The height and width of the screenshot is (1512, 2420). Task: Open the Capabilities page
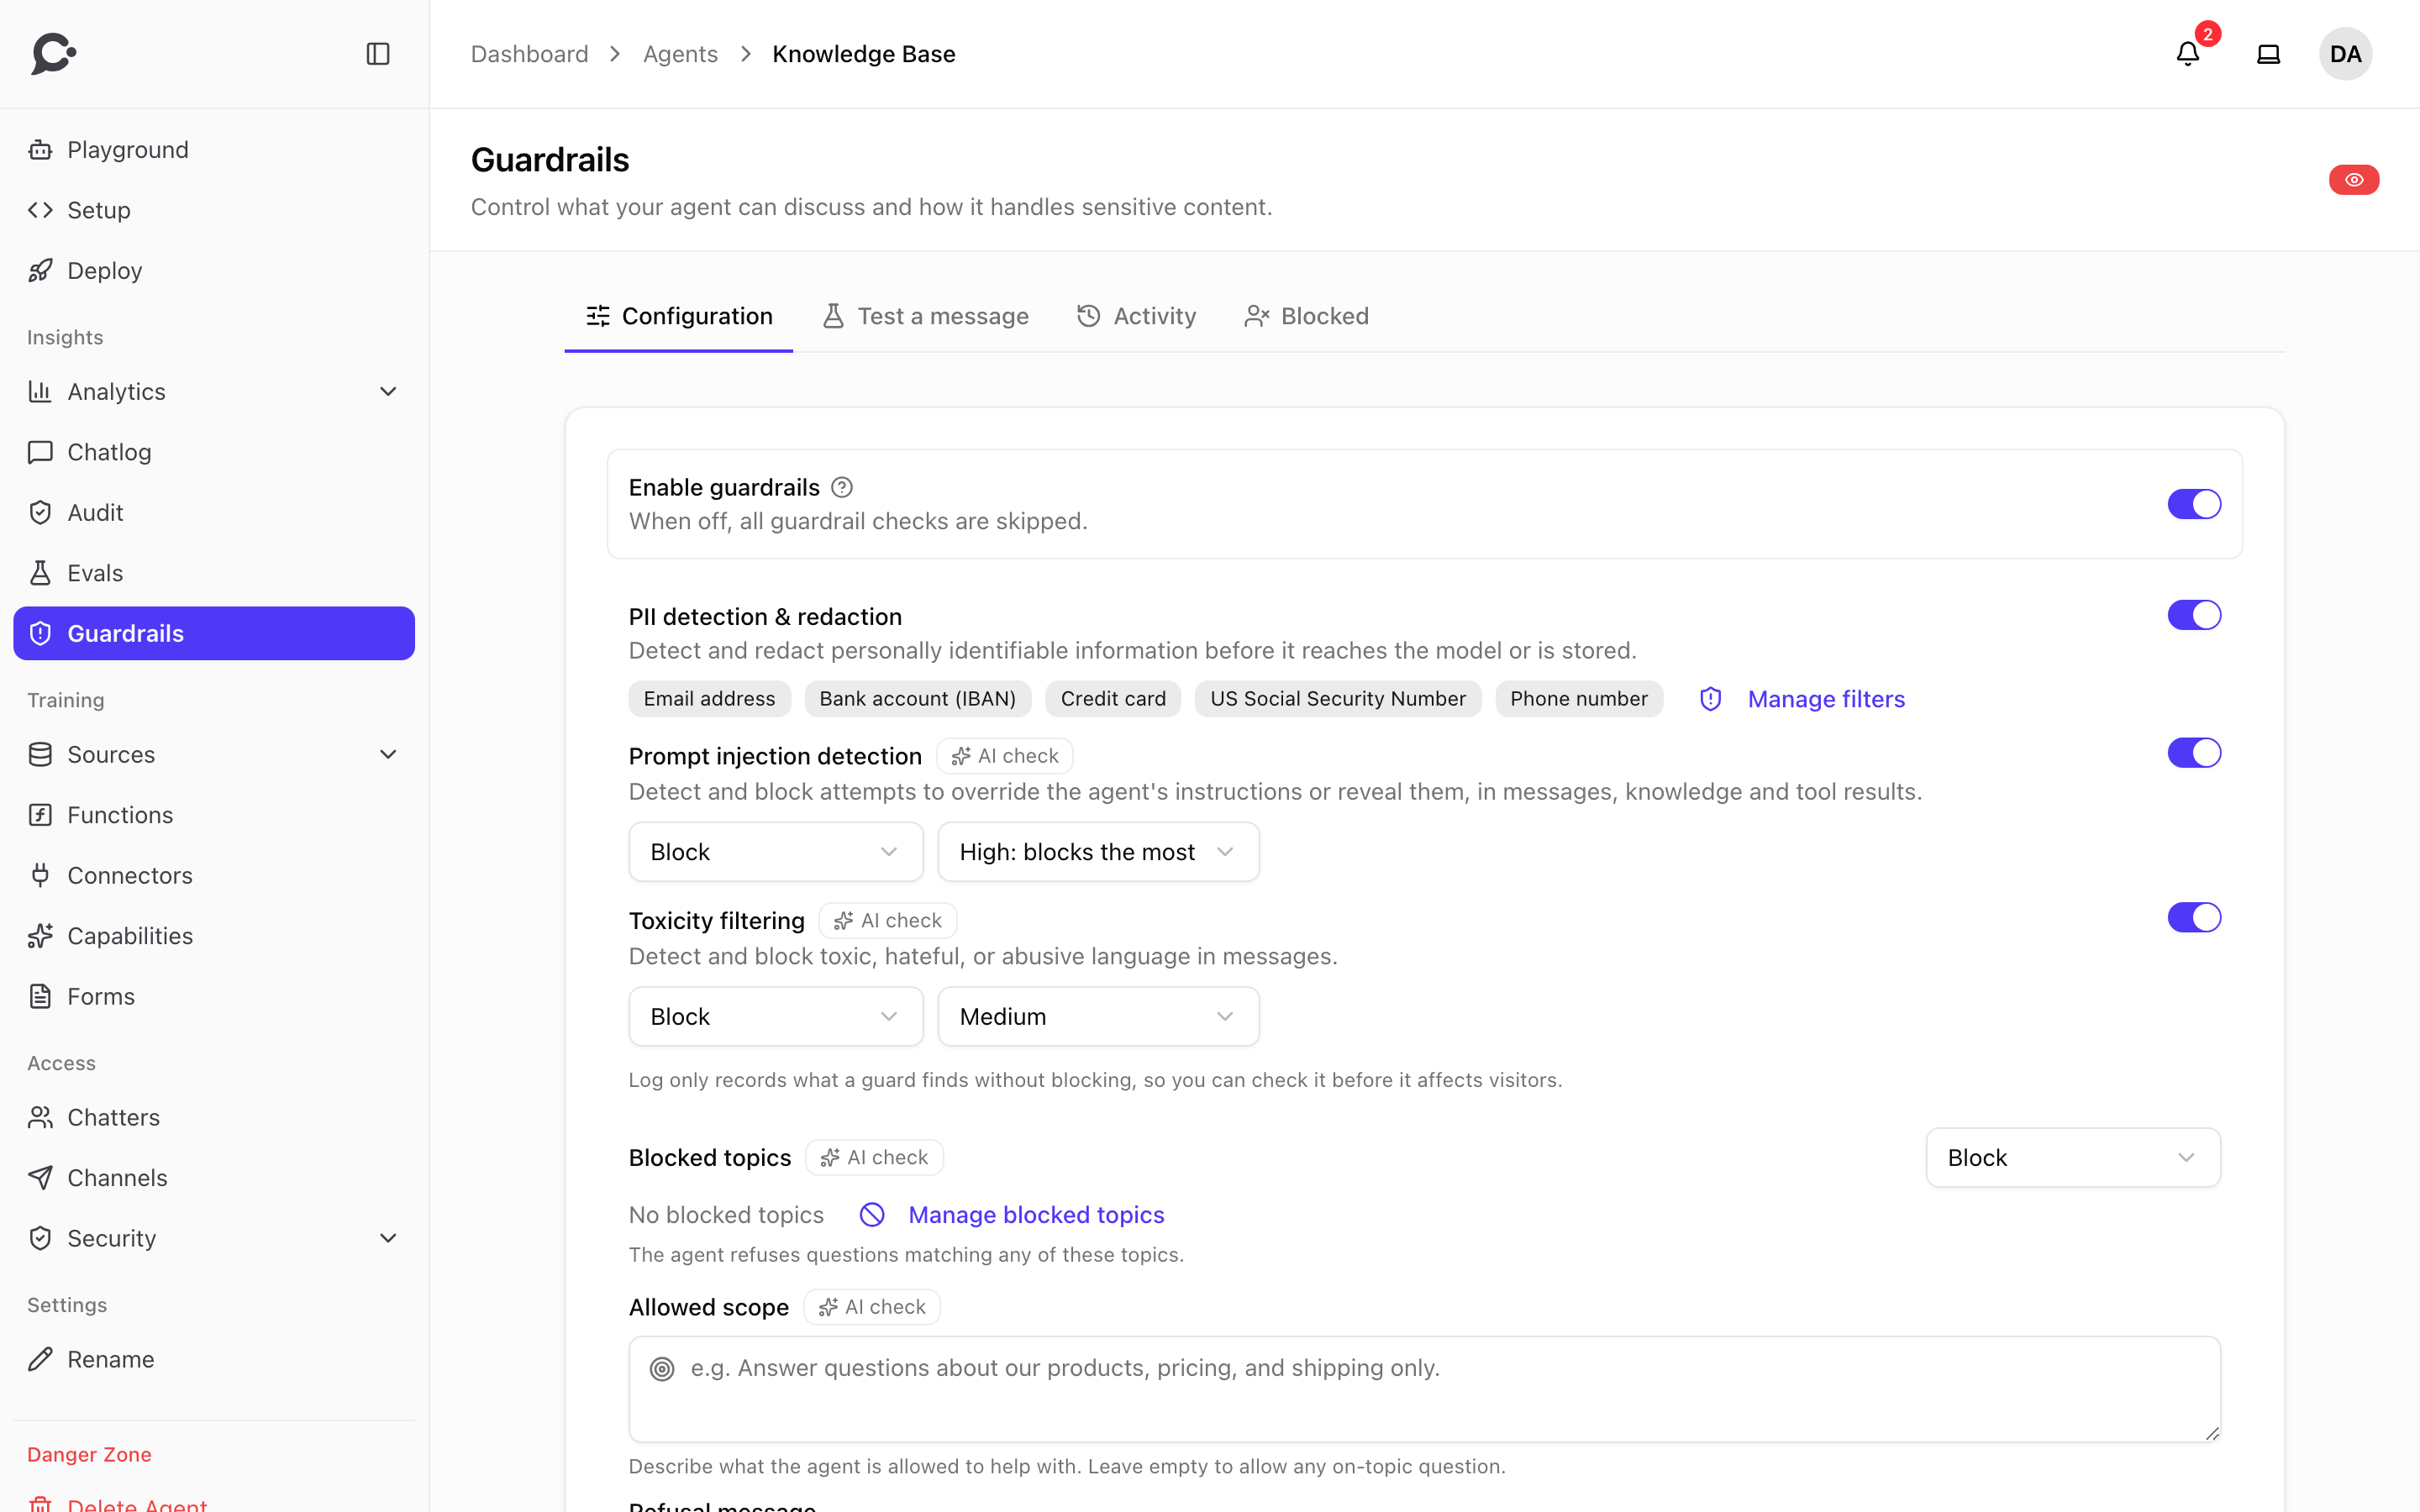214,936
